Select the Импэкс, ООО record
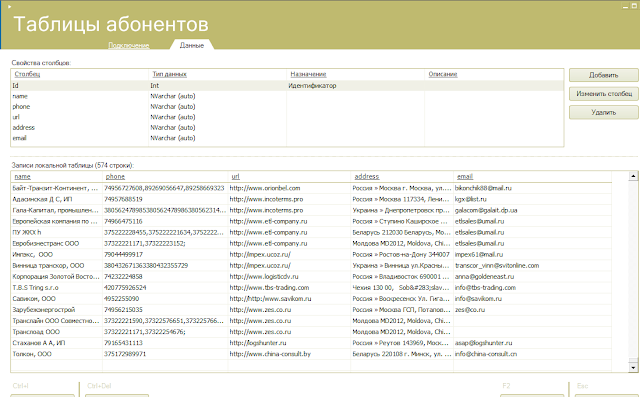Image resolution: width=640 pixels, height=397 pixels. click(311, 254)
